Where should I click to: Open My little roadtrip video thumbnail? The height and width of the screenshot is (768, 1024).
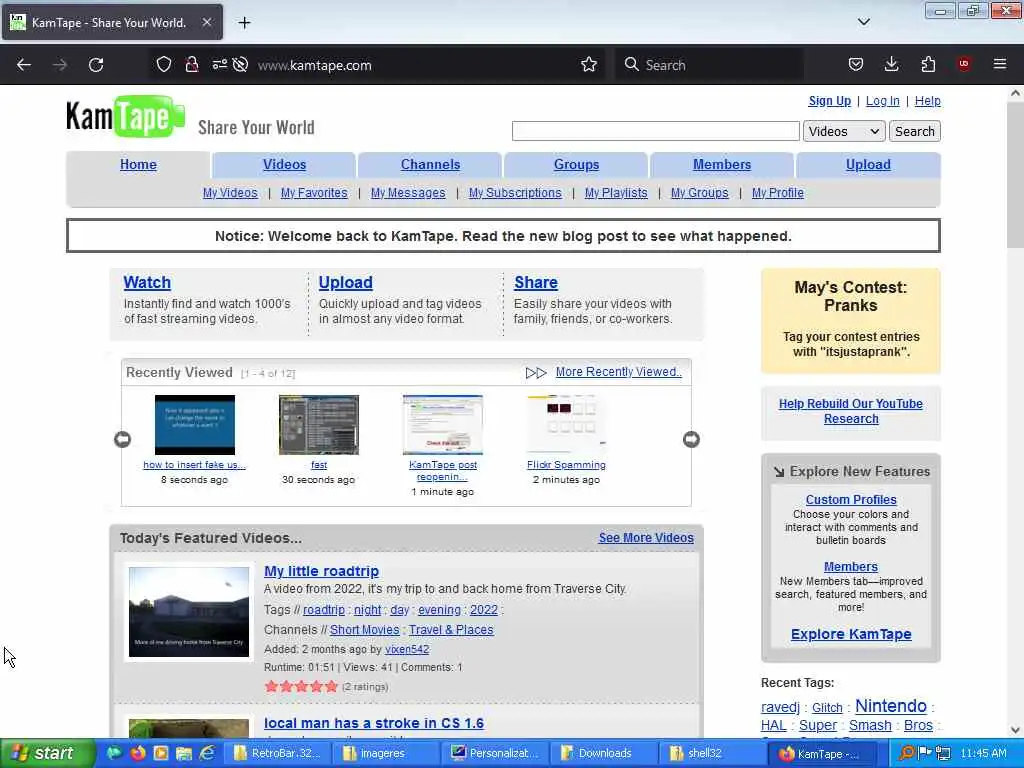pyautogui.click(x=189, y=612)
